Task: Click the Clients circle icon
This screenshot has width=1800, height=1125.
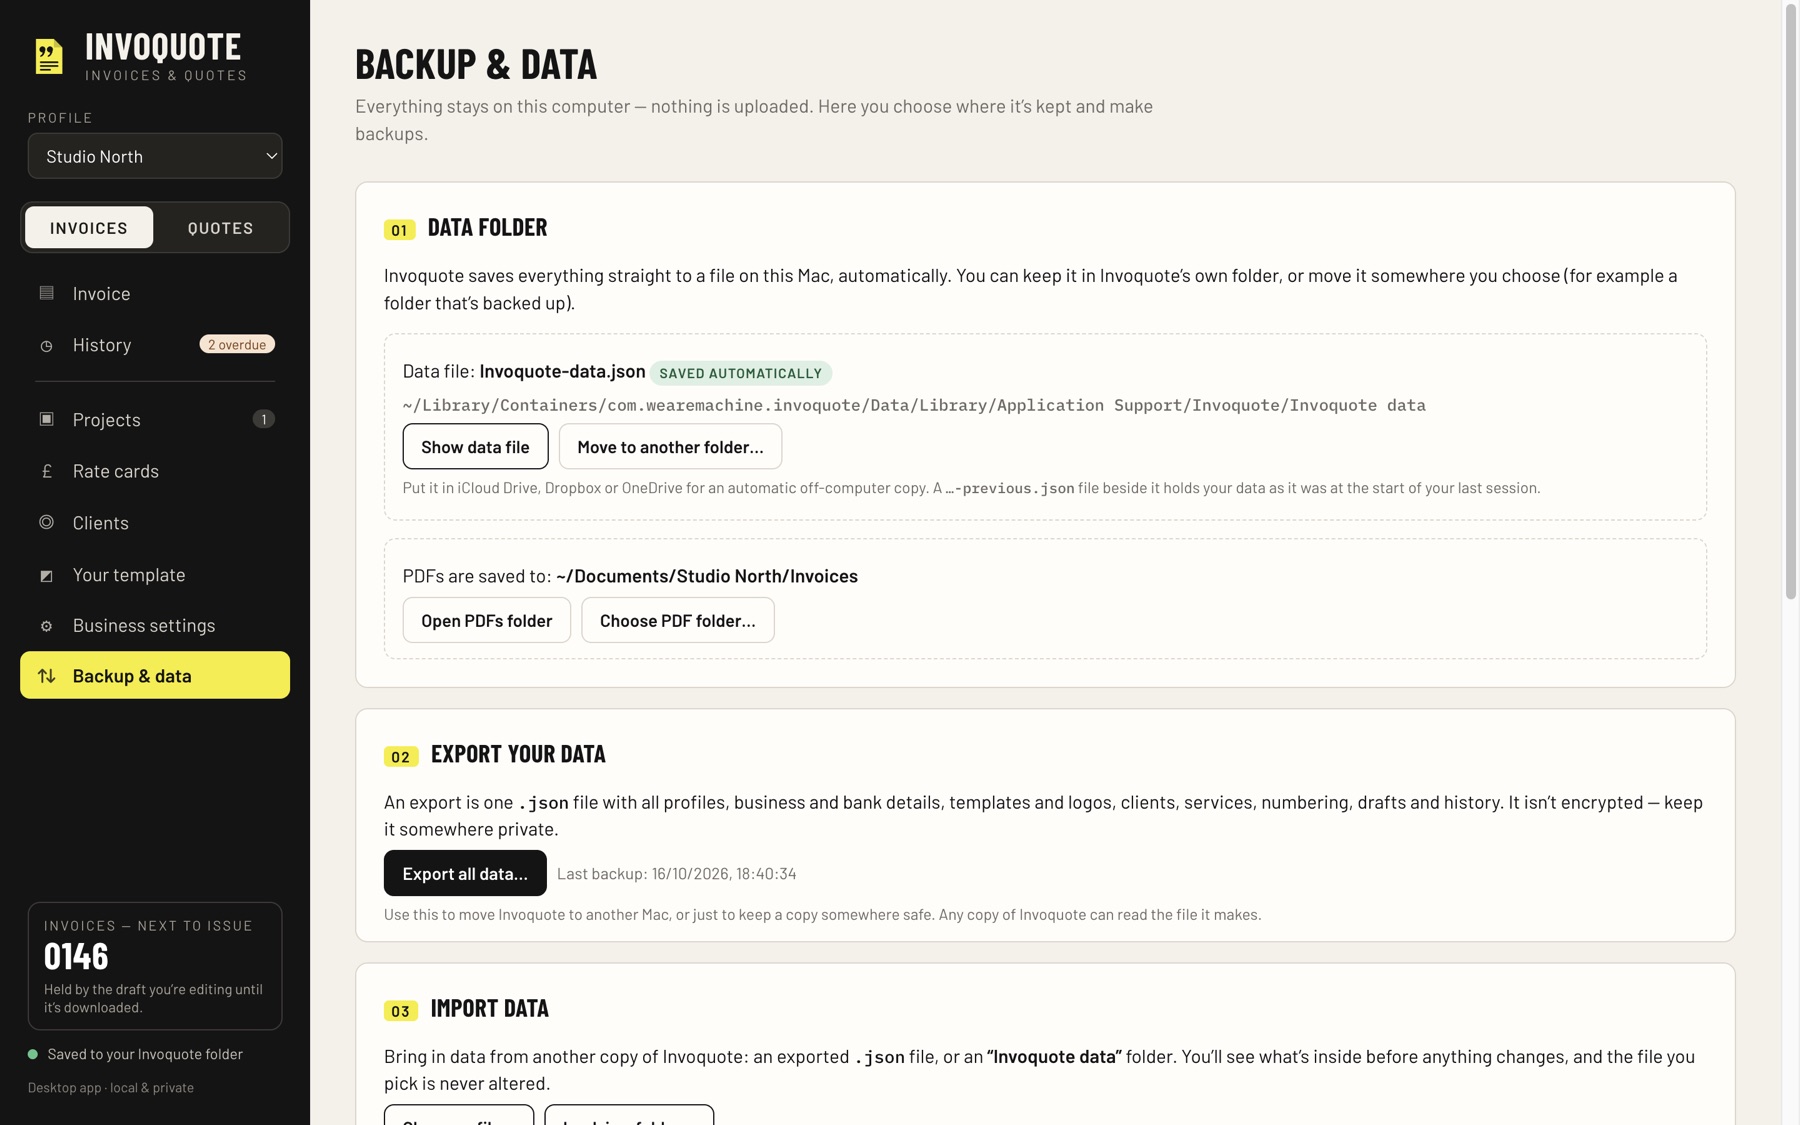Action: coord(46,522)
